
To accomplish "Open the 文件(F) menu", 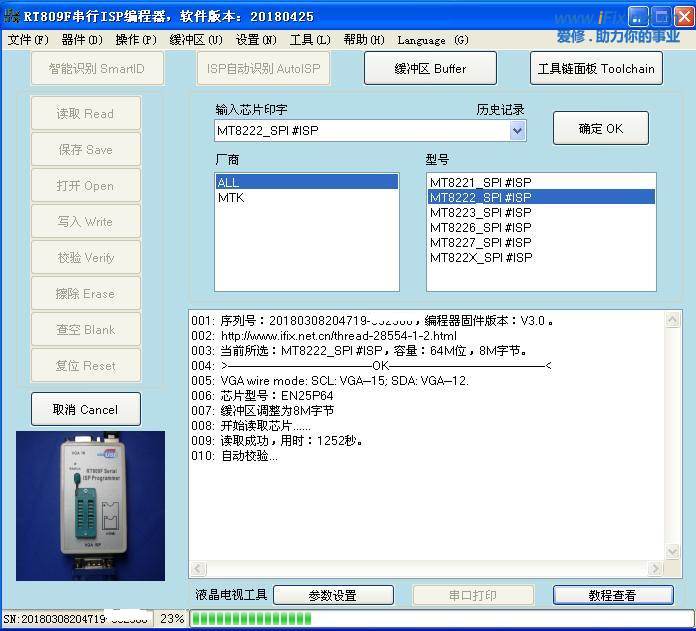I will coord(28,40).
